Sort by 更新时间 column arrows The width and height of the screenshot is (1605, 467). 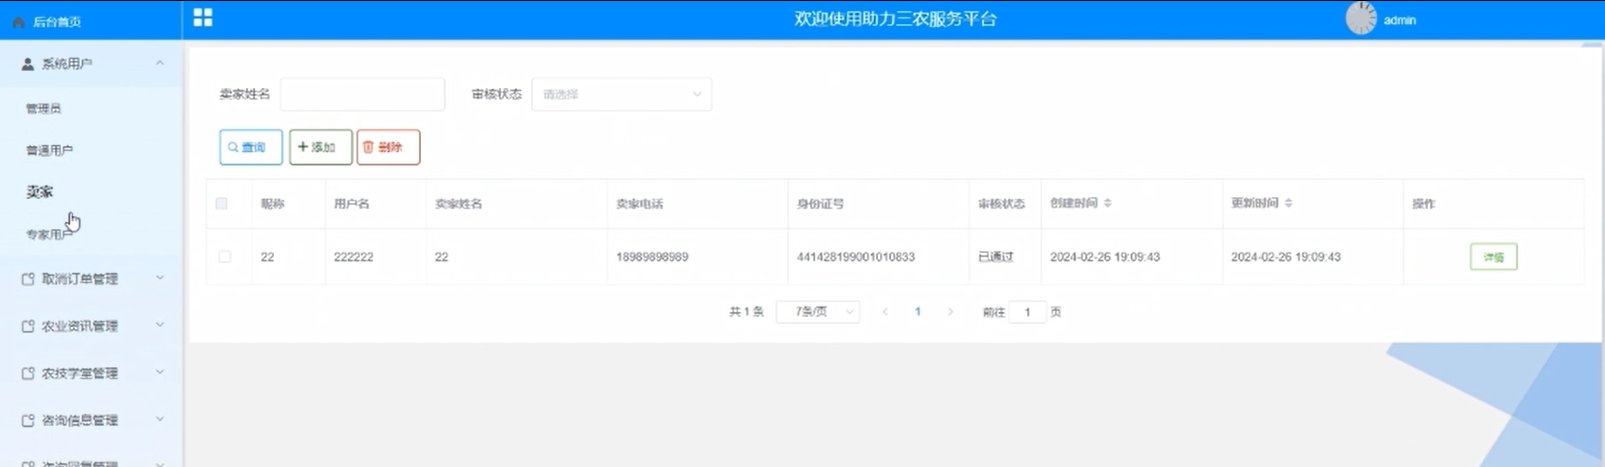[1288, 203]
